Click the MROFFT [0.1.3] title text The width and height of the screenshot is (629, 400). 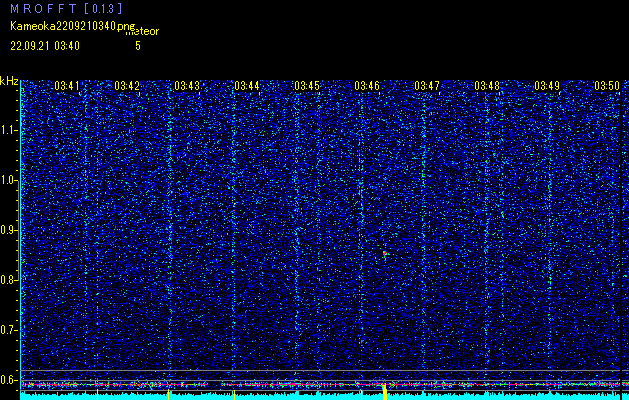[x=66, y=9]
